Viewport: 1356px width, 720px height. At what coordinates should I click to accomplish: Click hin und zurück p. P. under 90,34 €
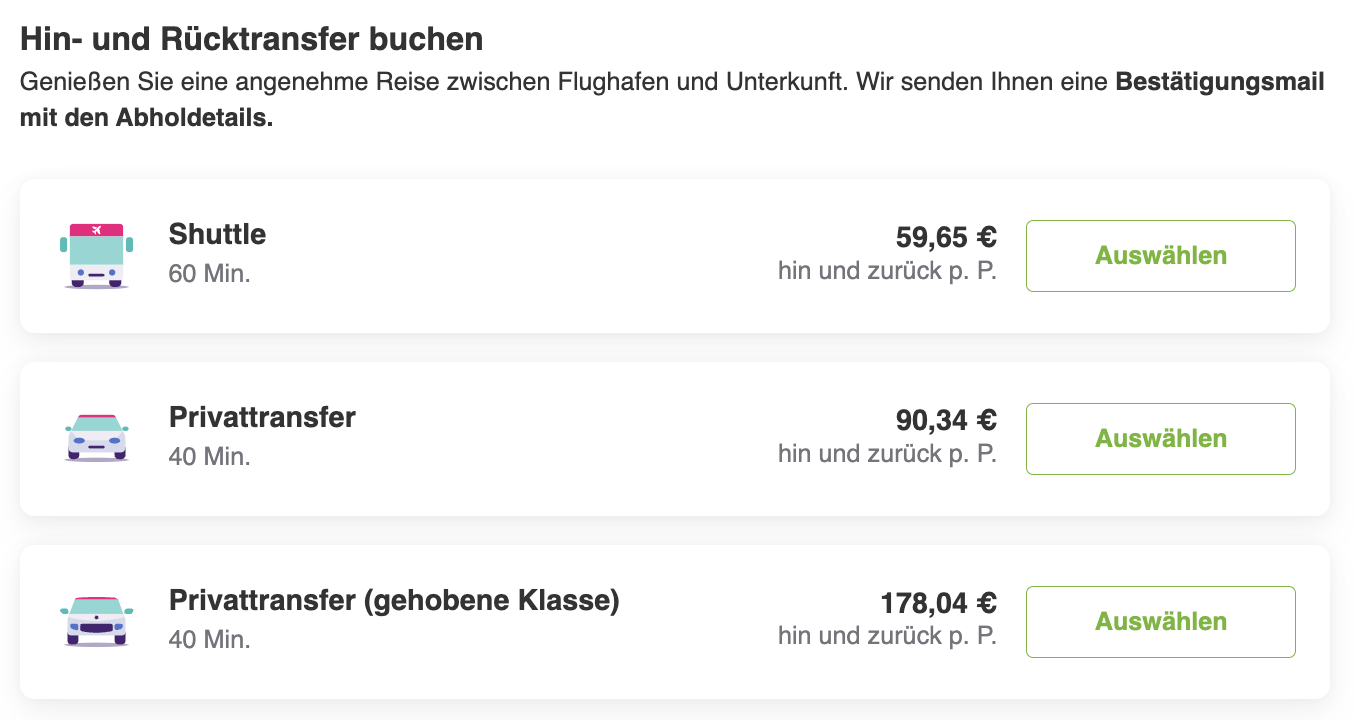coord(888,454)
